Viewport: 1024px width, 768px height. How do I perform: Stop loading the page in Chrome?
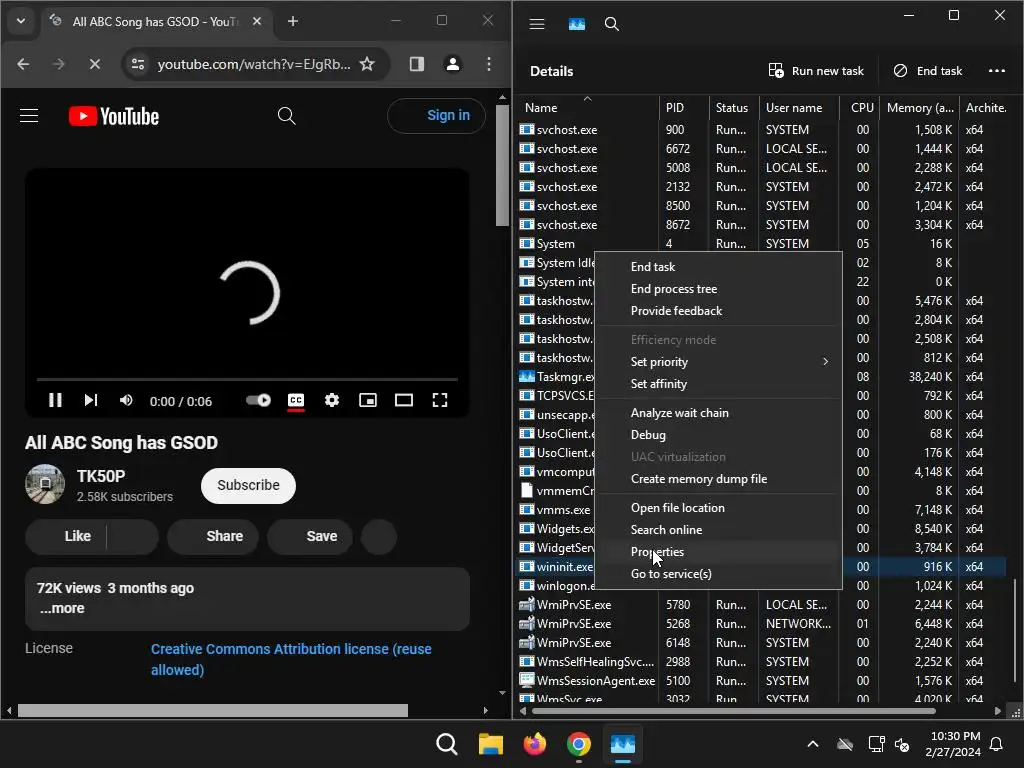pos(95,64)
